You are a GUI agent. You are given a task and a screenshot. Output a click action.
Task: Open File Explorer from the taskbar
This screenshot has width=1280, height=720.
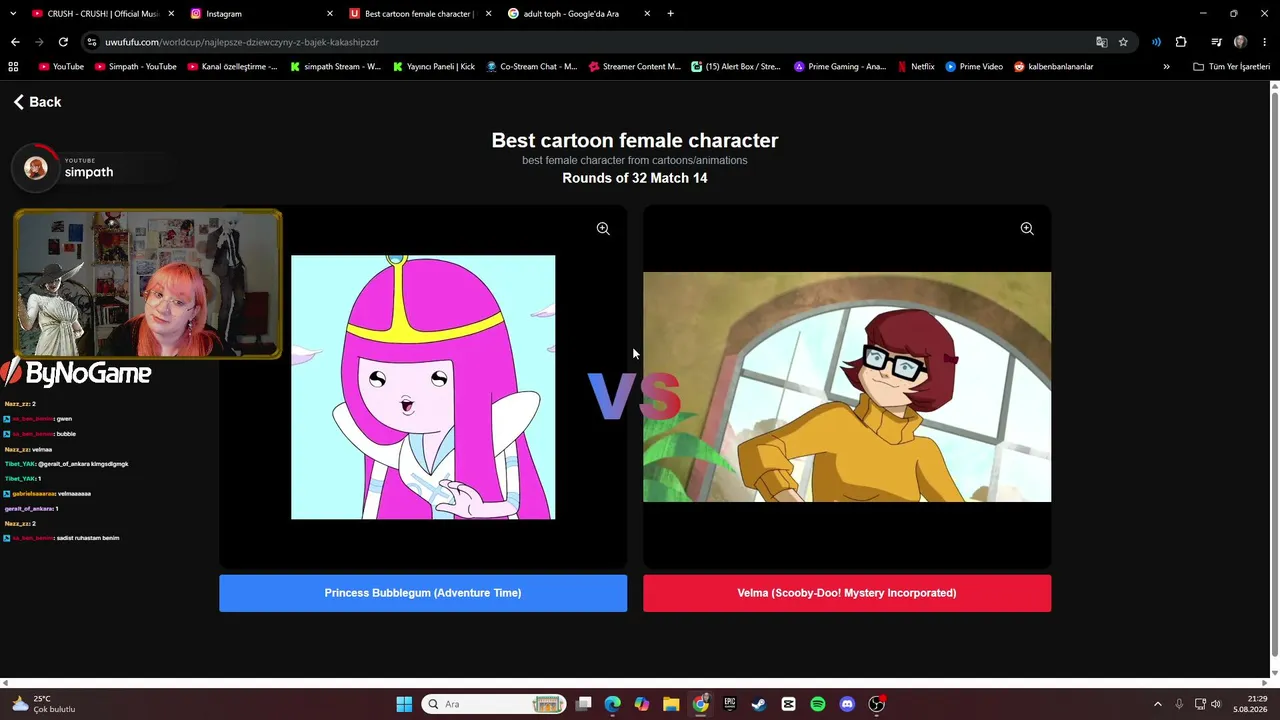(671, 704)
